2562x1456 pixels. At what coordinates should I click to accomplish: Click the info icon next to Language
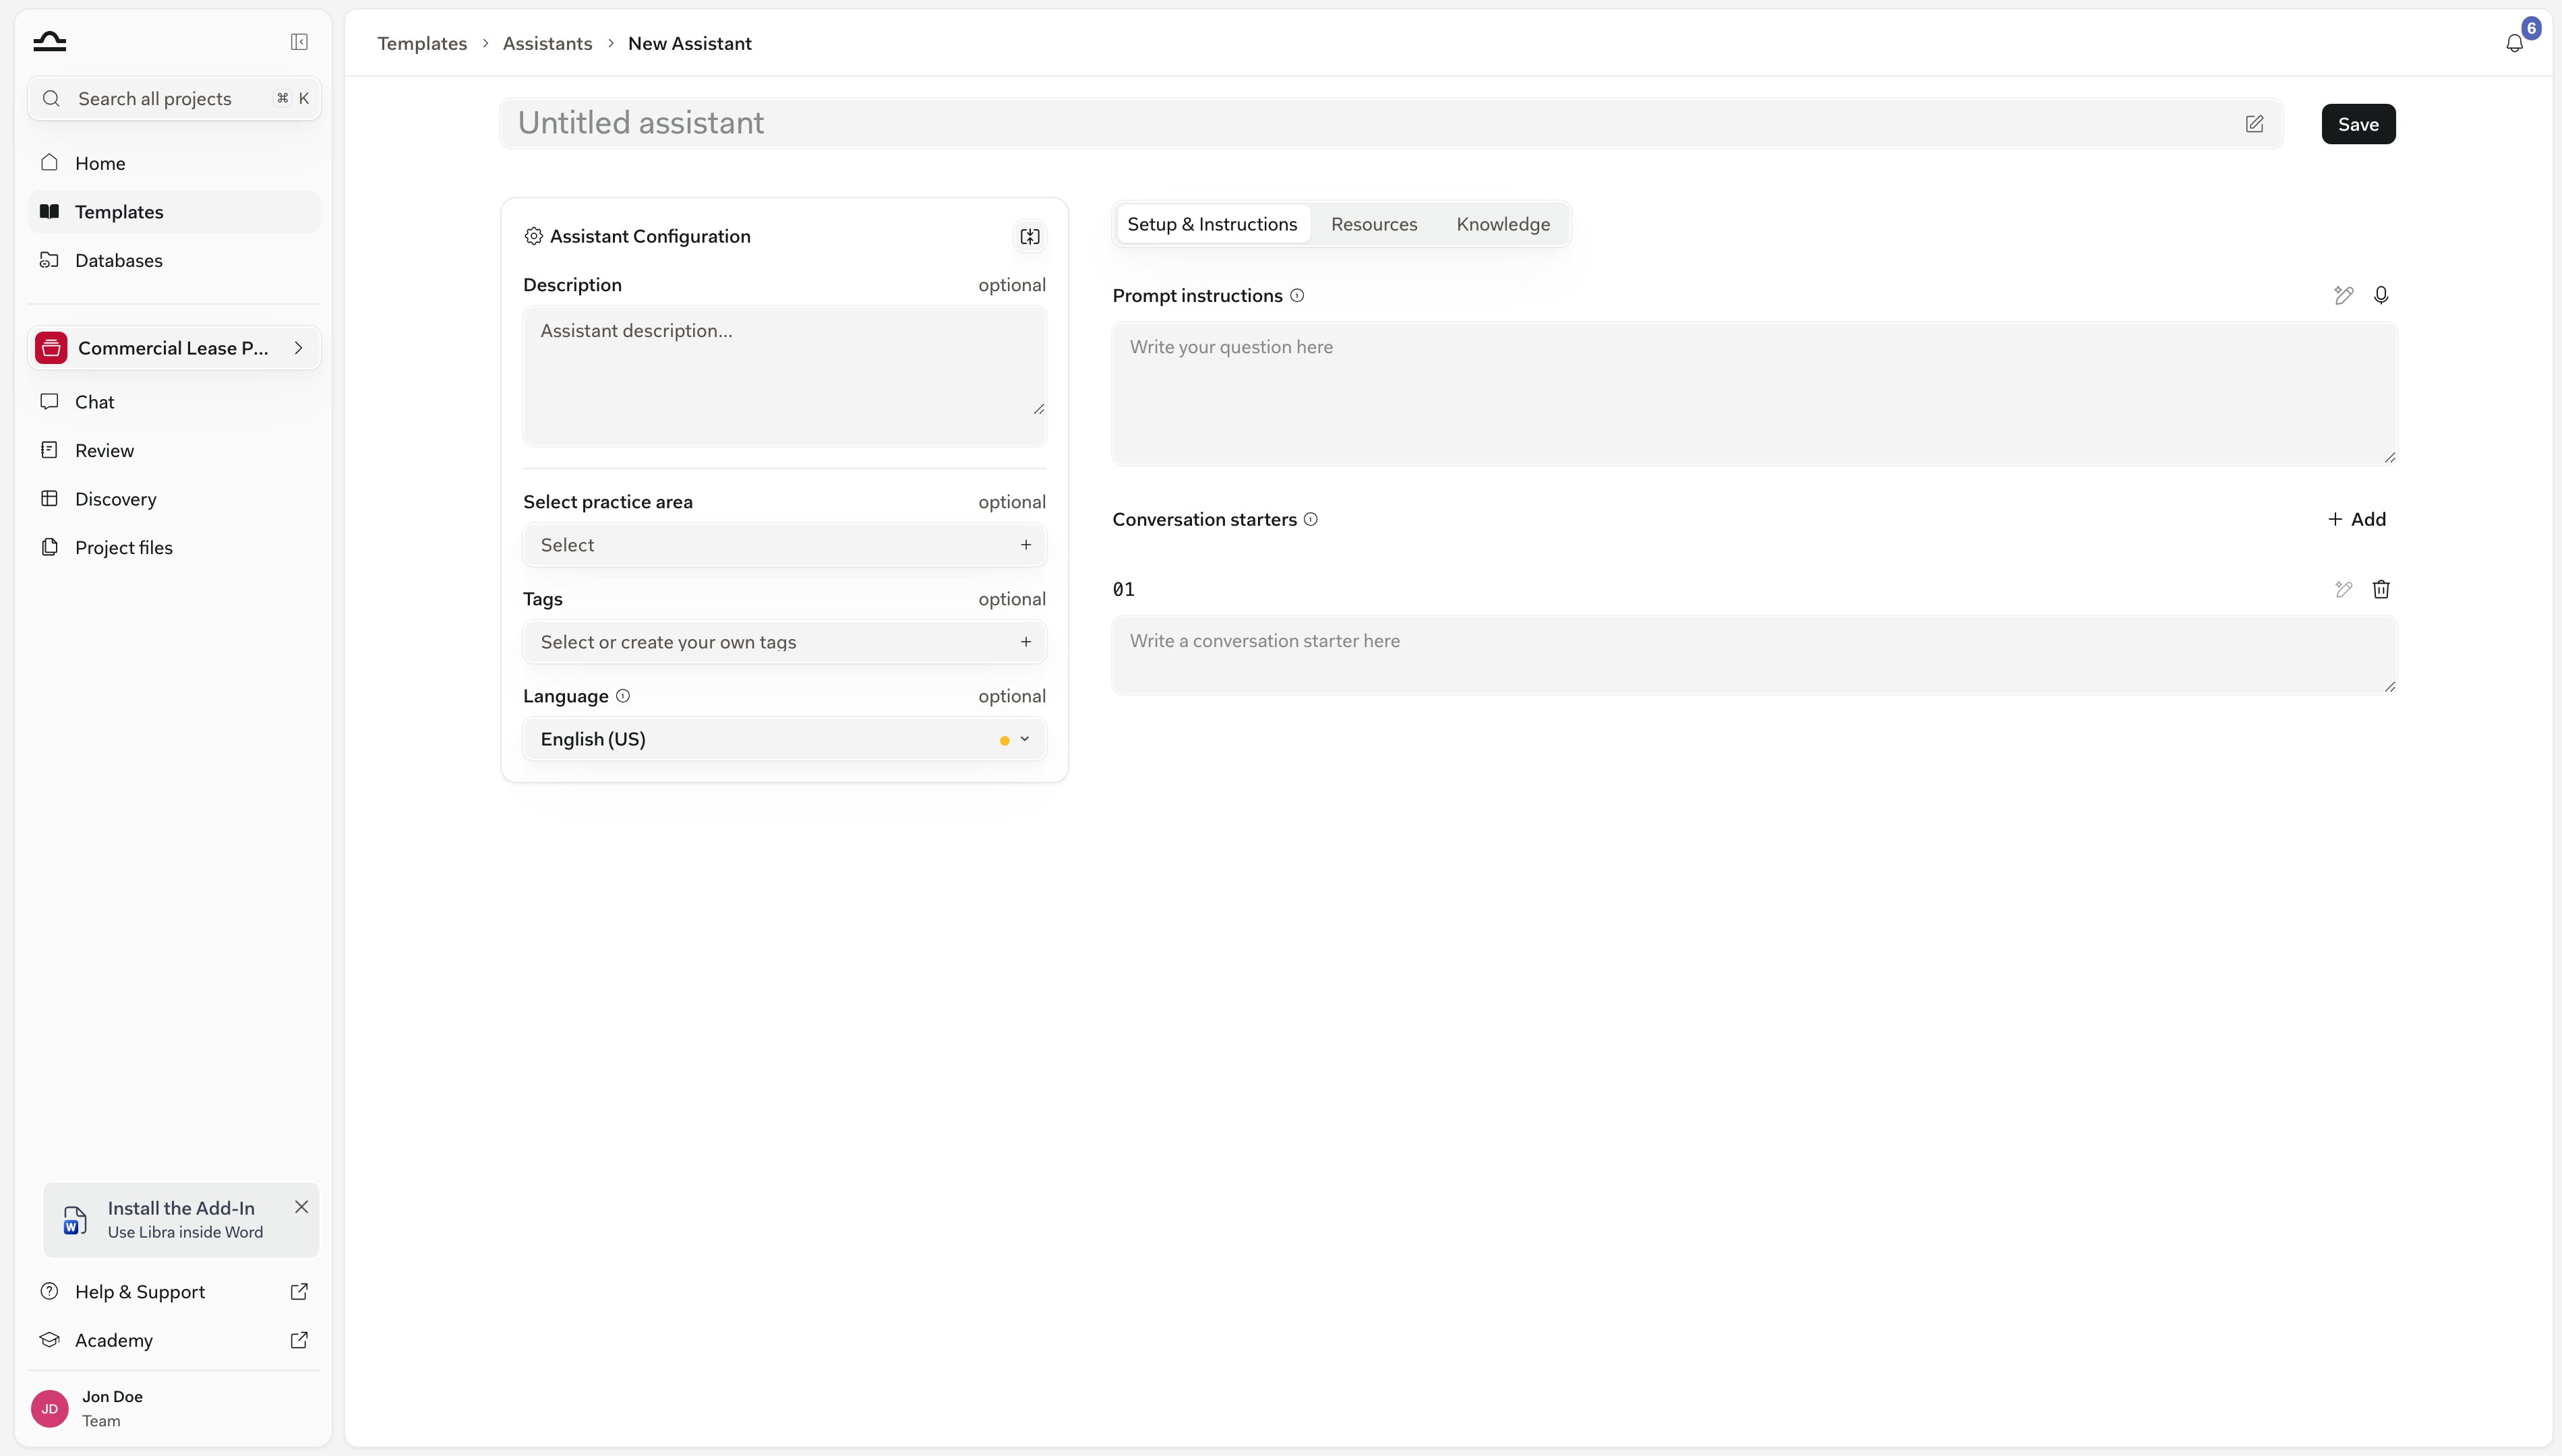point(623,696)
